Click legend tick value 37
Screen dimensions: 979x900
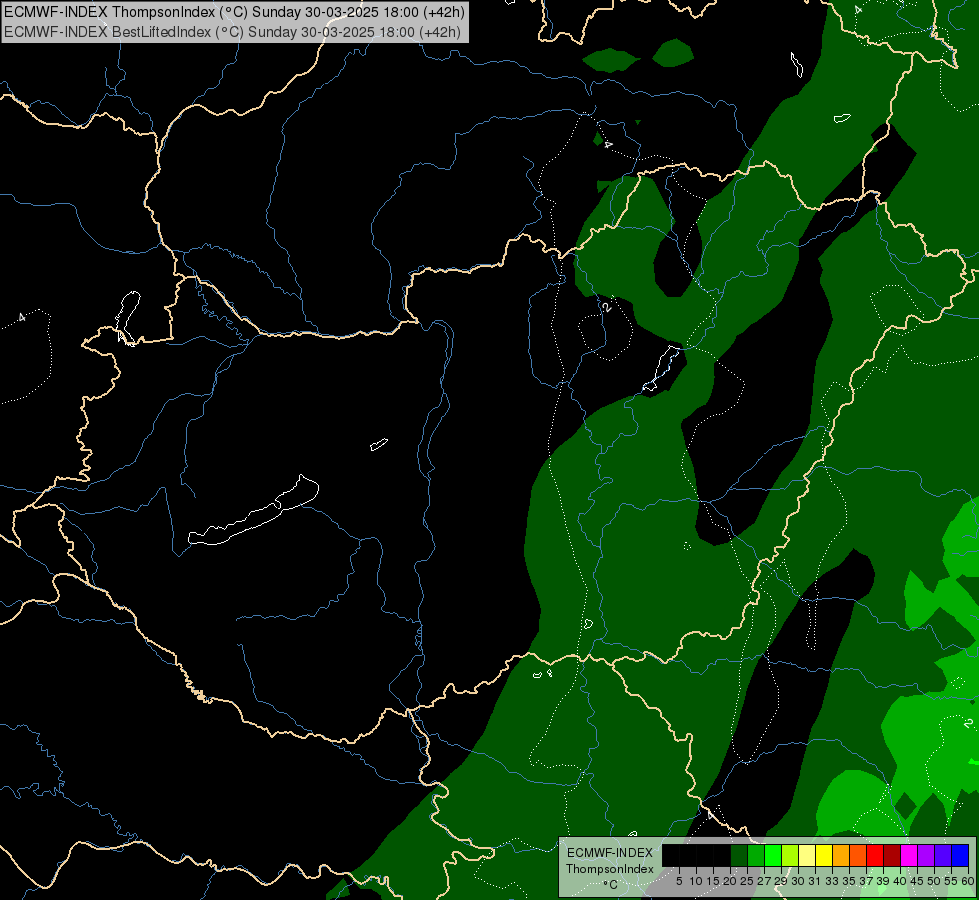pos(866,881)
